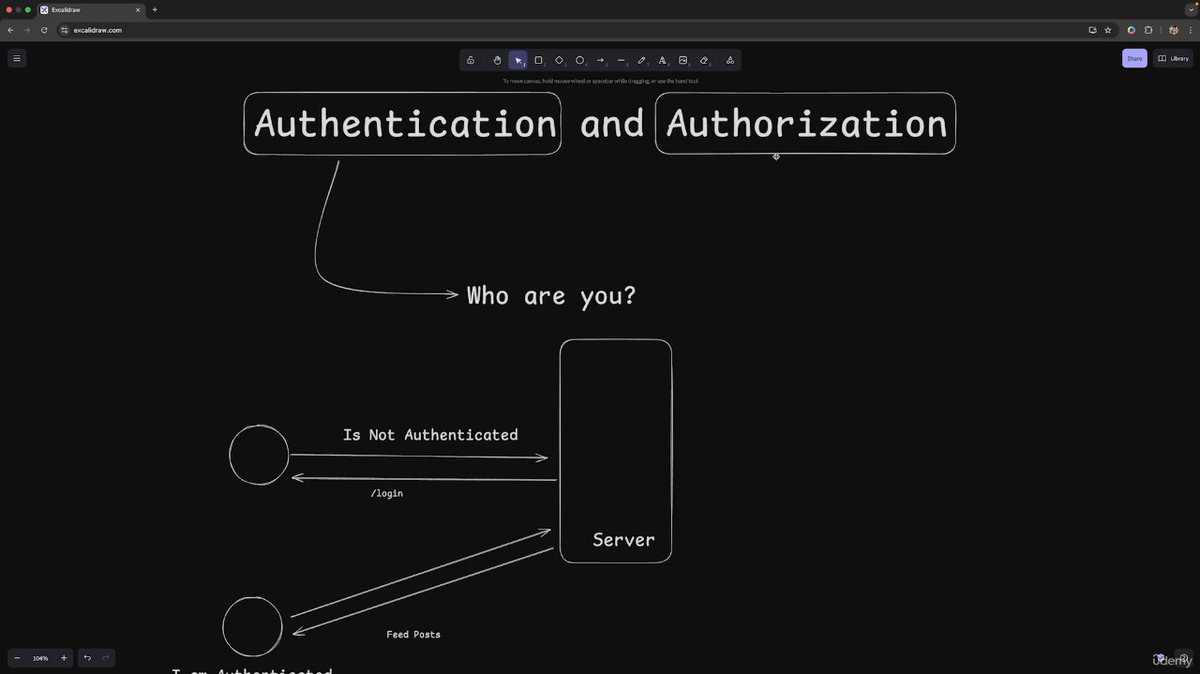
Task: Select the '/login' label
Action: [387, 494]
